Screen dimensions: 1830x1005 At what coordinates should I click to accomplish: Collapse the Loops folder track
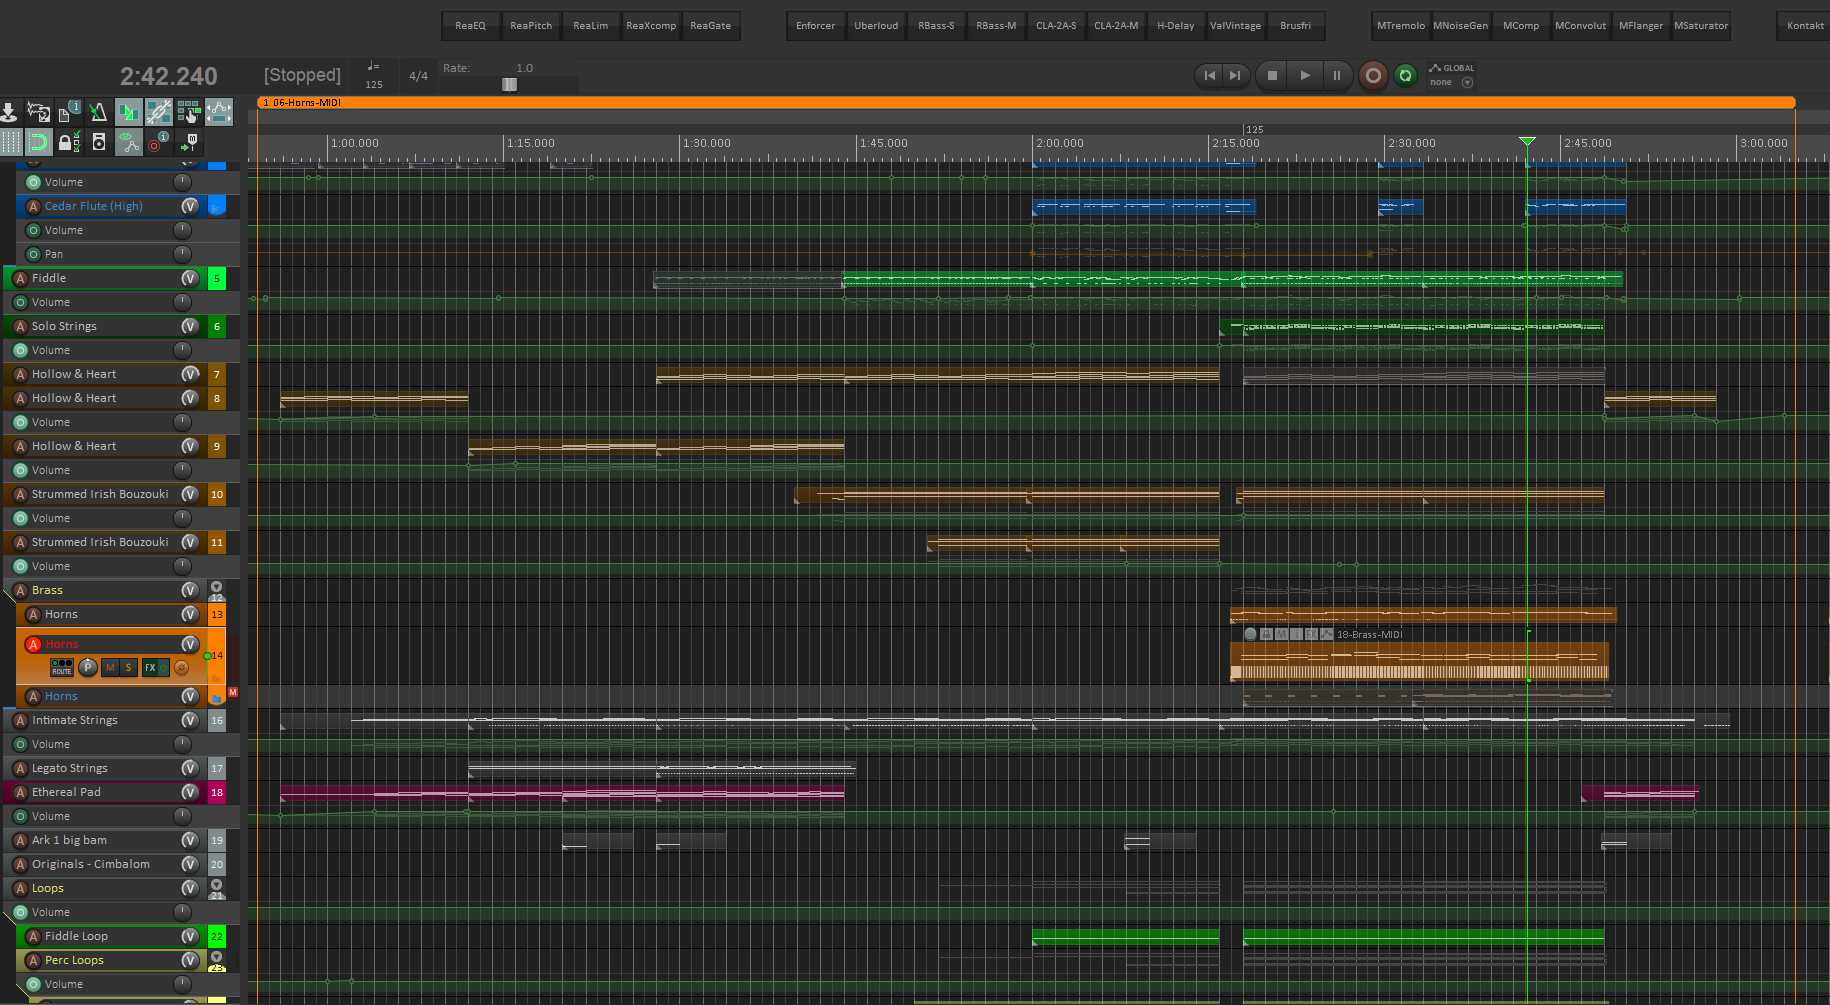coord(216,885)
